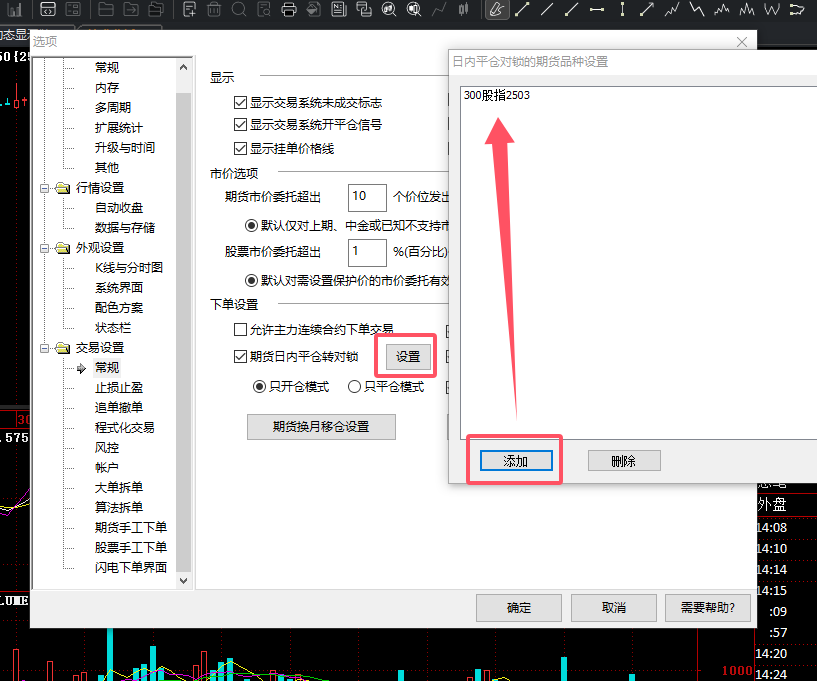Select the vertical line drawing tool
Screen dimensions: 817x681
click(622, 9)
